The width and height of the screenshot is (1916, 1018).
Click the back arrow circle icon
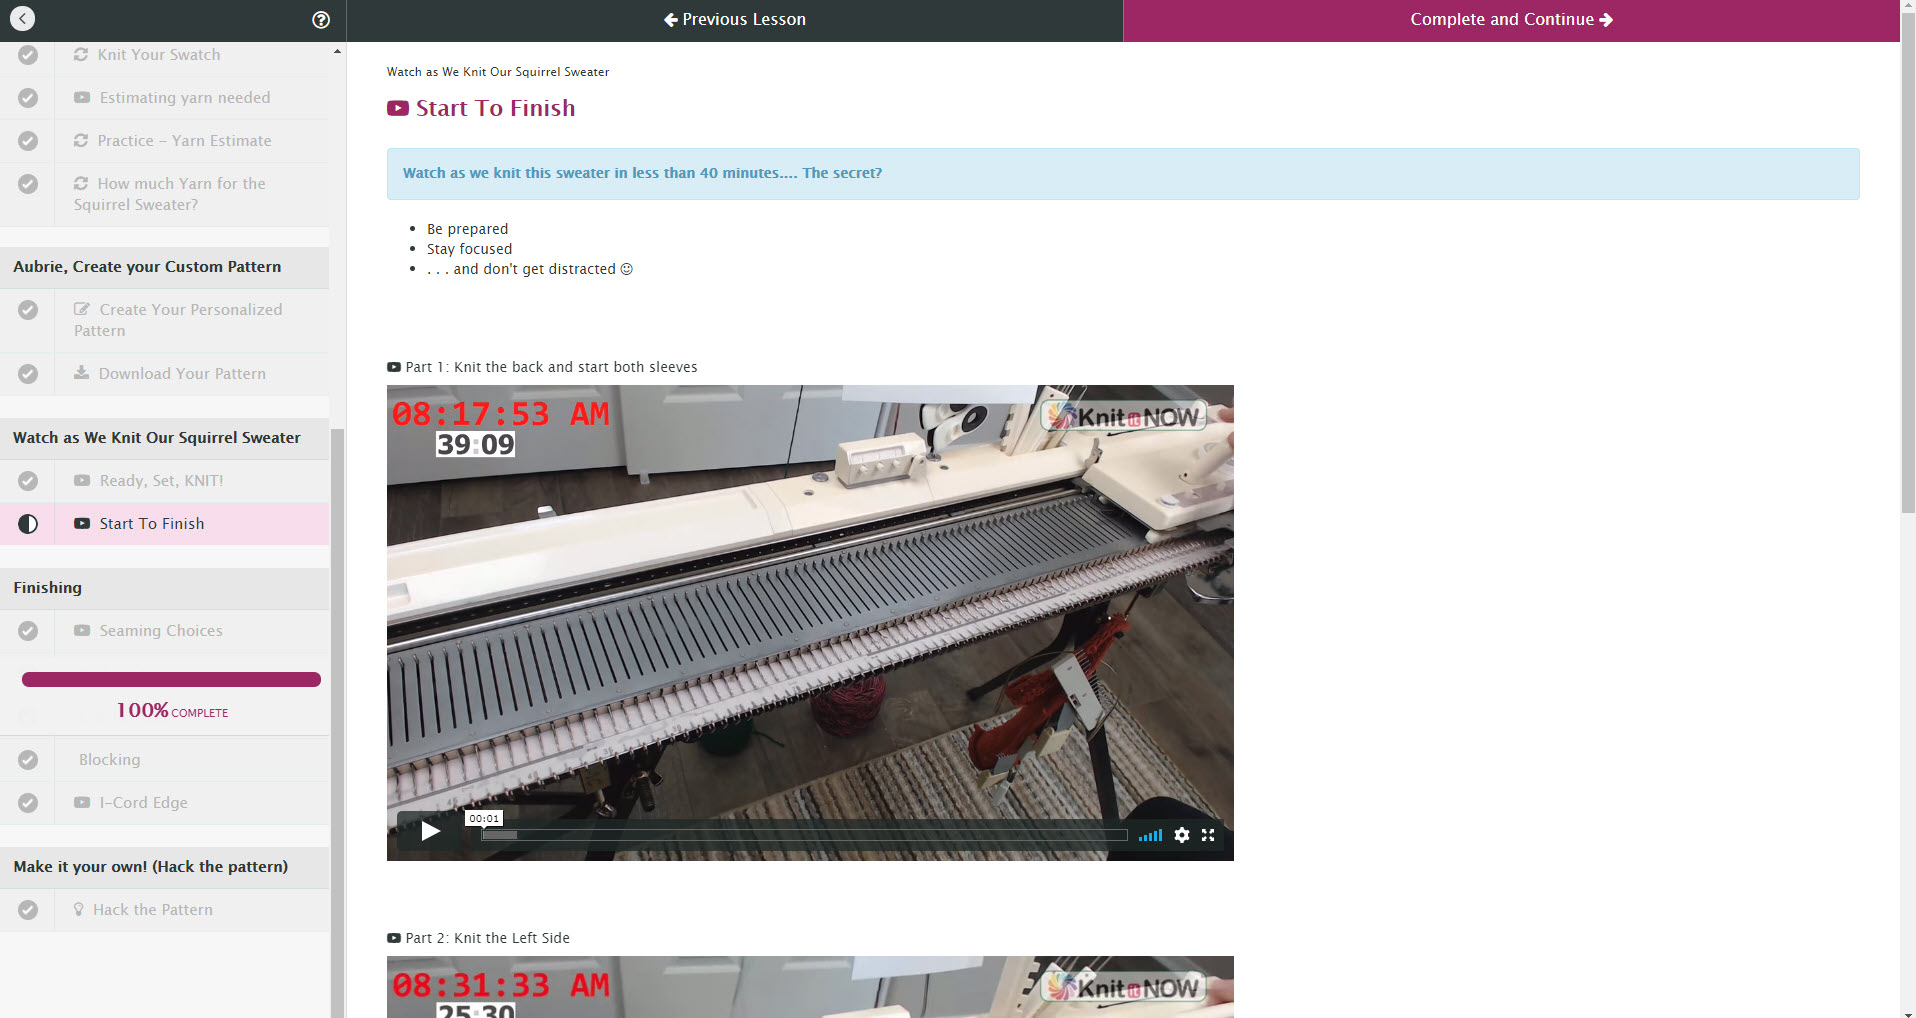22,19
